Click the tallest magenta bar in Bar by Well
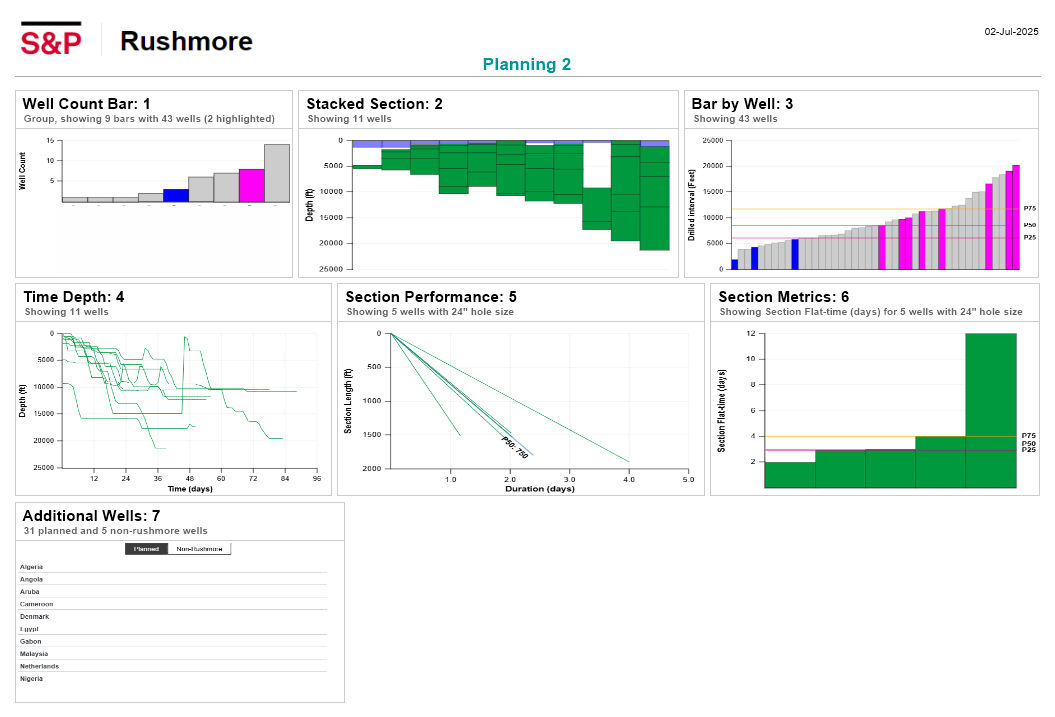 [x=1016, y=217]
